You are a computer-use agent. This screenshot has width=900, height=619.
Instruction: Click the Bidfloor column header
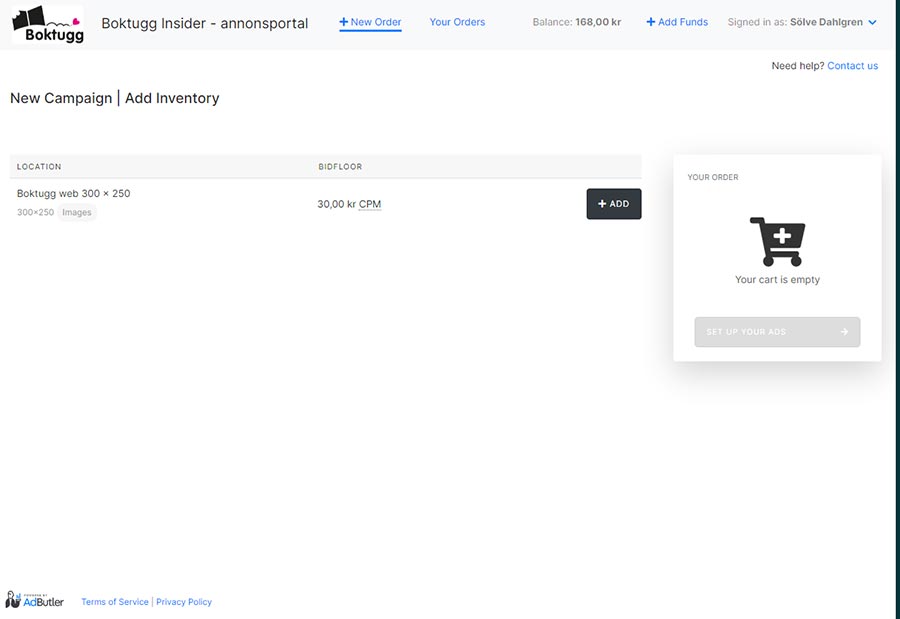tap(340, 167)
